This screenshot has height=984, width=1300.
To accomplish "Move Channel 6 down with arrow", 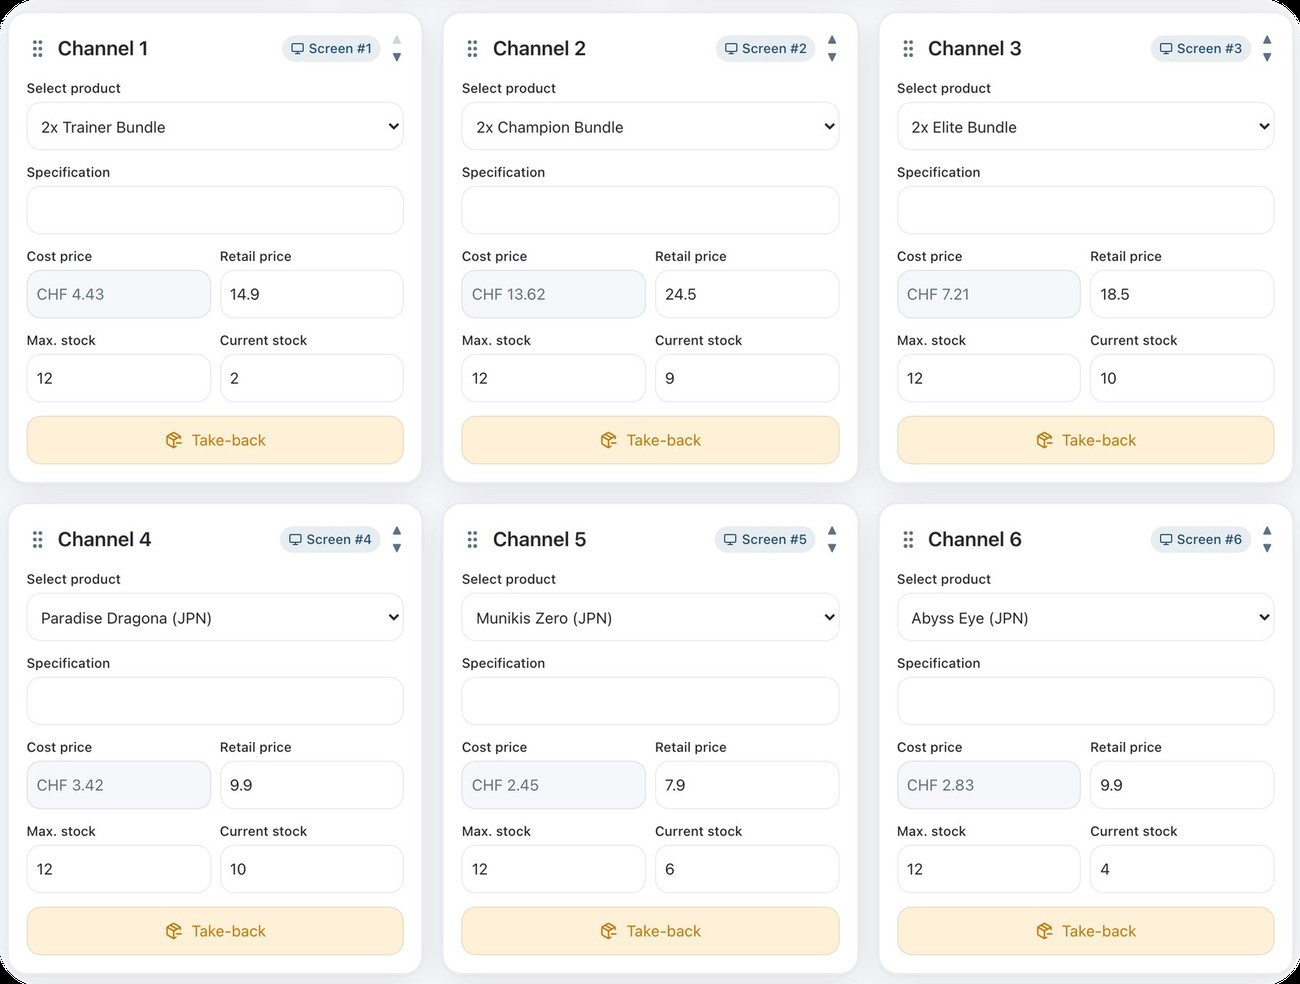I will click(x=1267, y=548).
